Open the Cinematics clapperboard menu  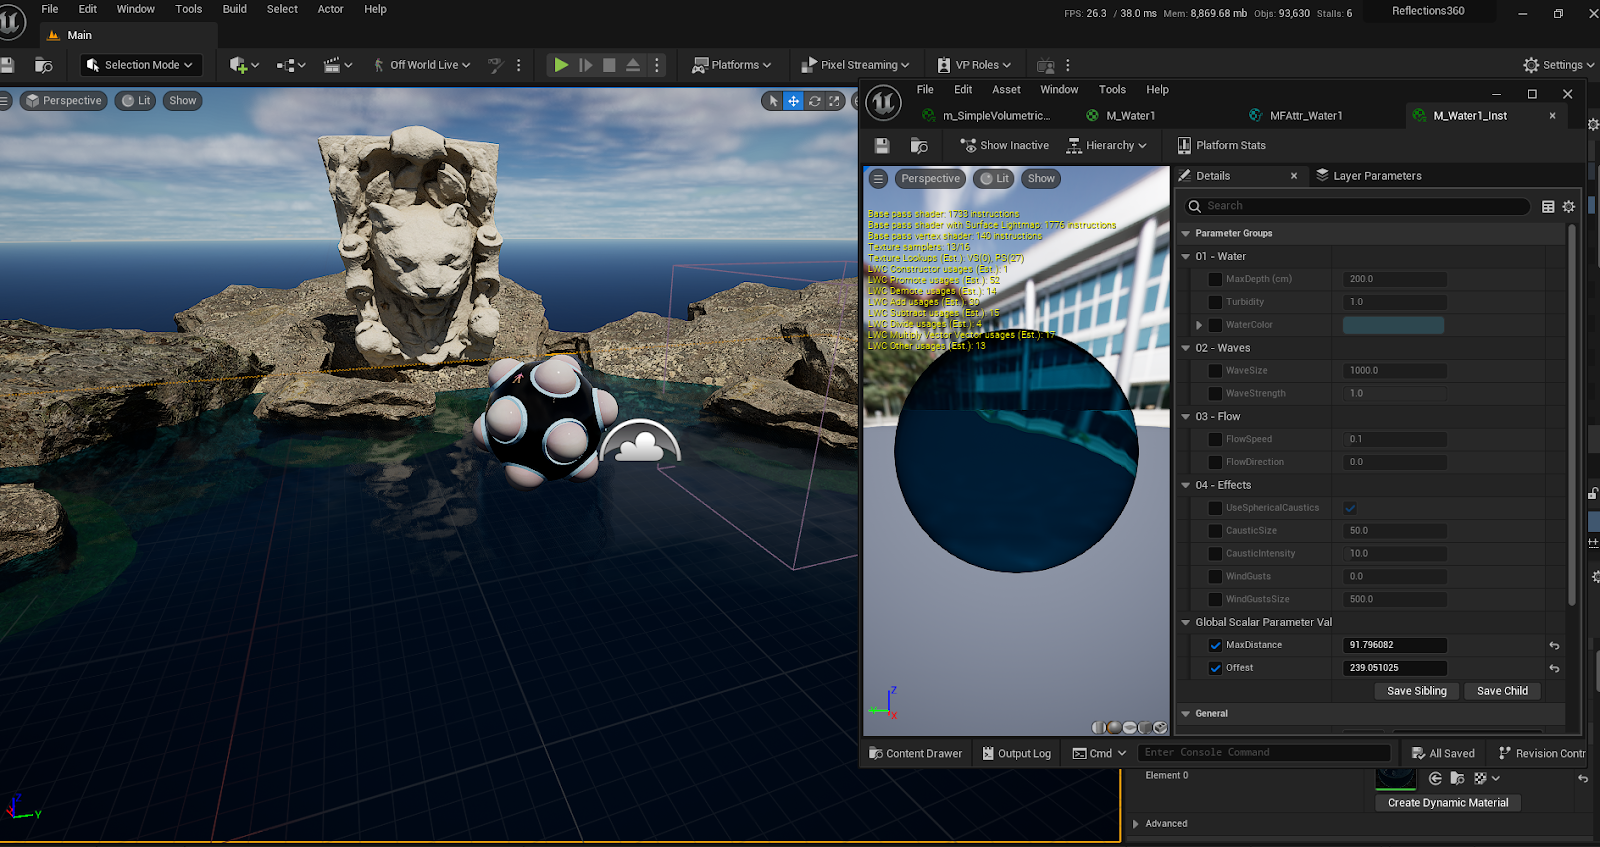pyautogui.click(x=338, y=65)
